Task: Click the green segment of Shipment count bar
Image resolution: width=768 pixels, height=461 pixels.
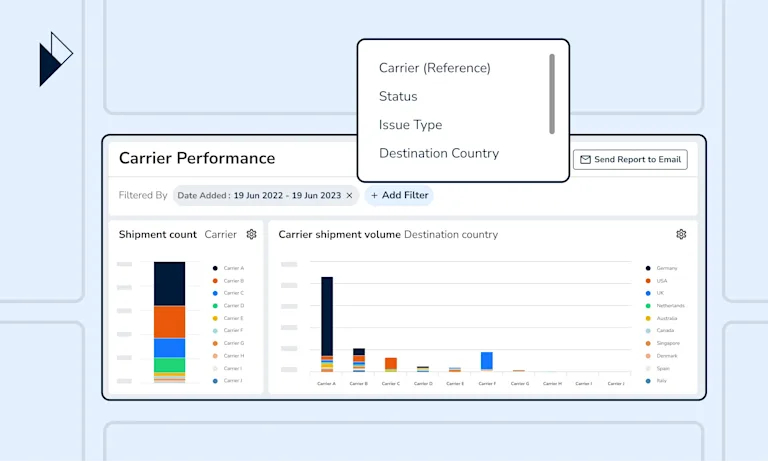Action: pyautogui.click(x=169, y=365)
